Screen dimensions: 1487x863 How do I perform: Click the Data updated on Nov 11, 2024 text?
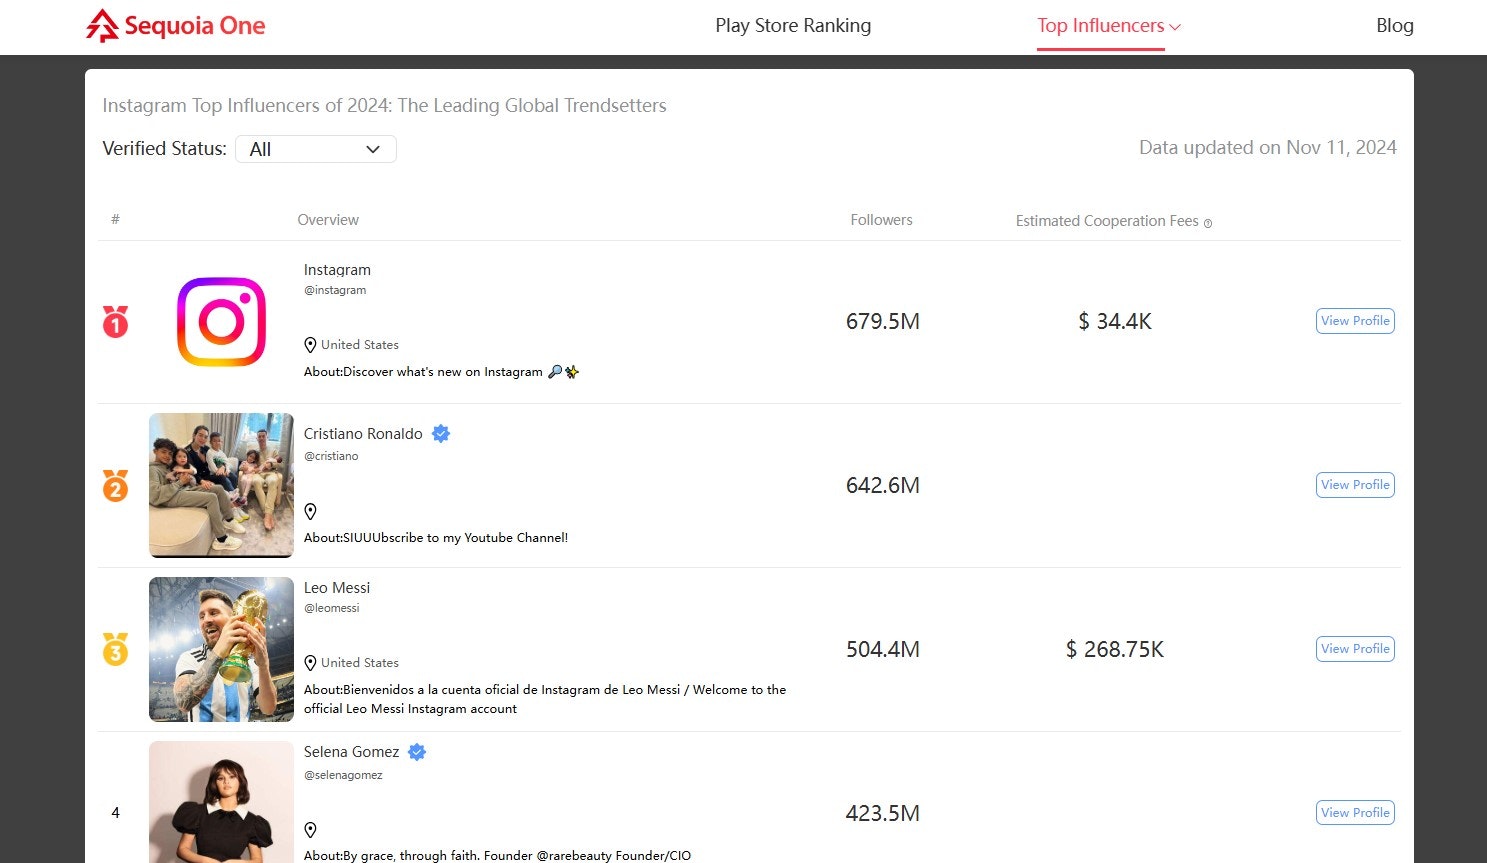[1268, 148]
